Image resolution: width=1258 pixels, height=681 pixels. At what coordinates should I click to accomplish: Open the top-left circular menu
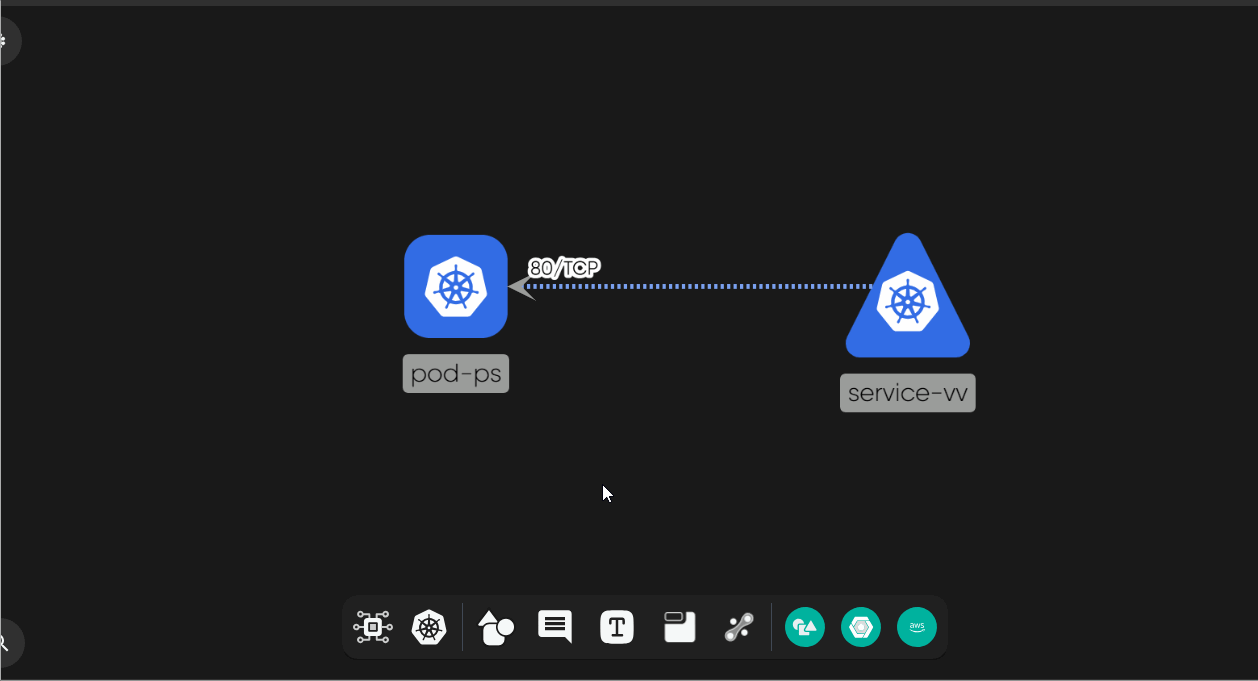[x=5, y=41]
